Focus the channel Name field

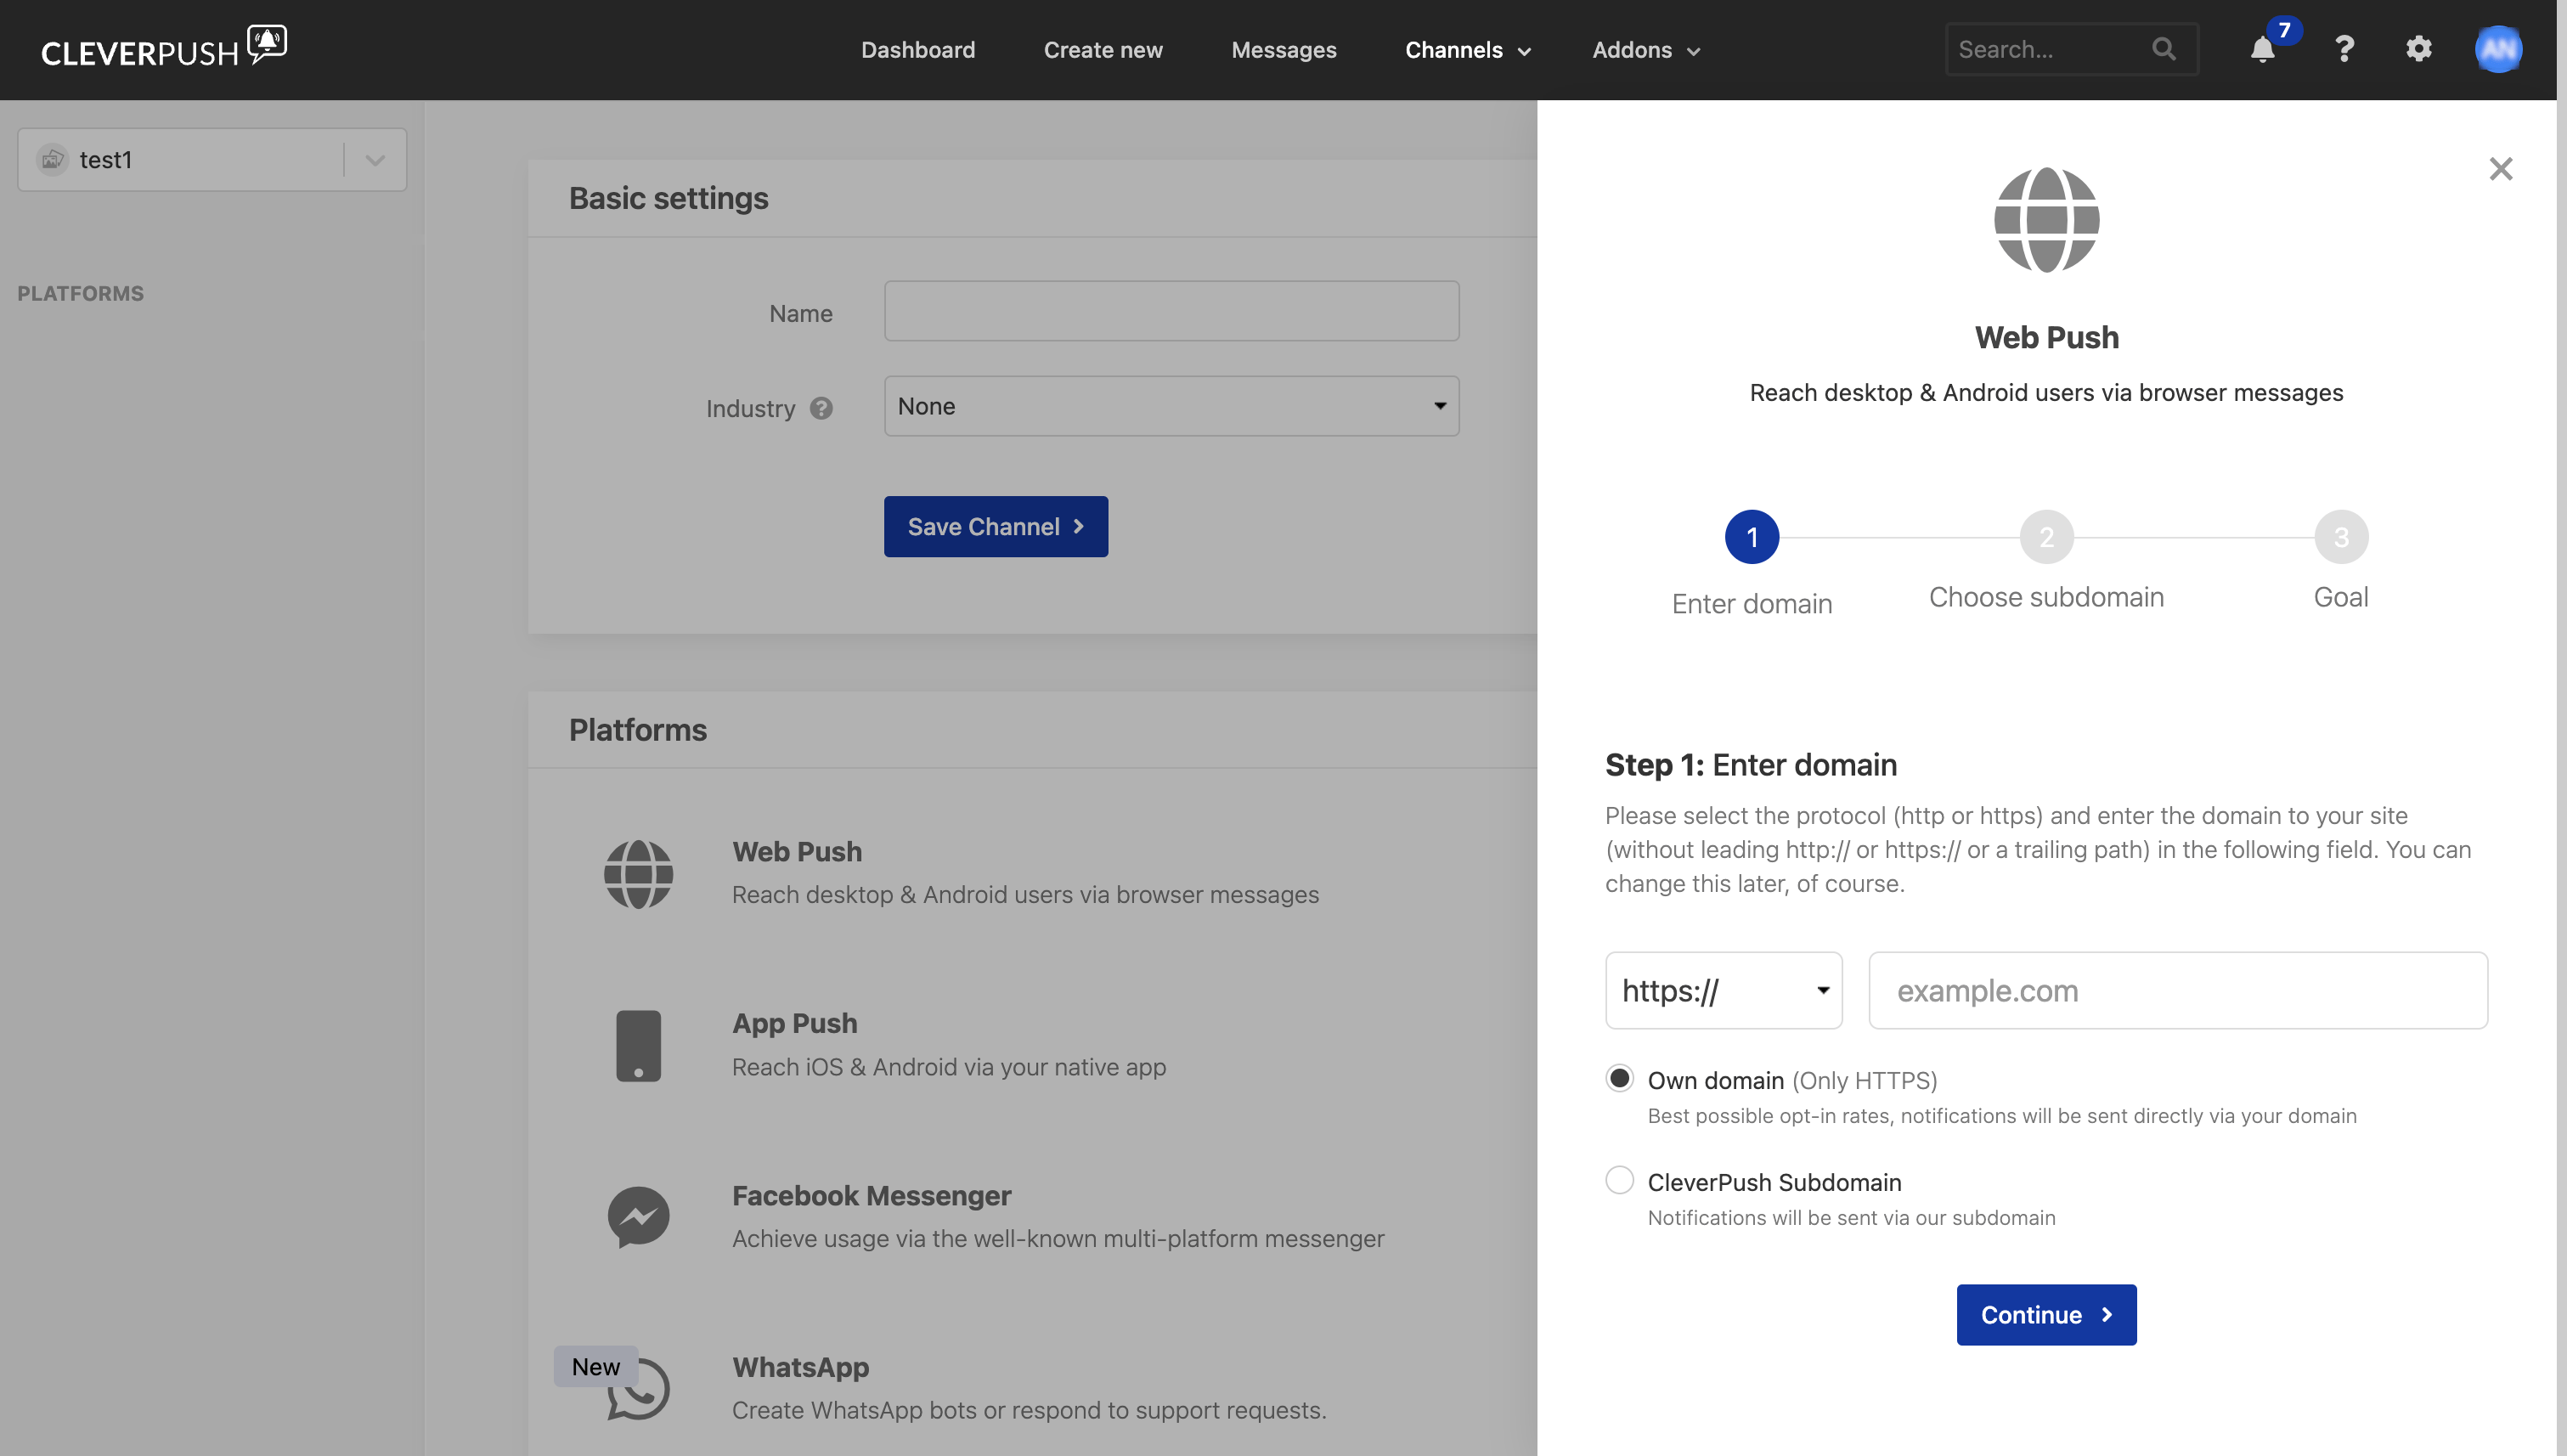[x=1171, y=311]
